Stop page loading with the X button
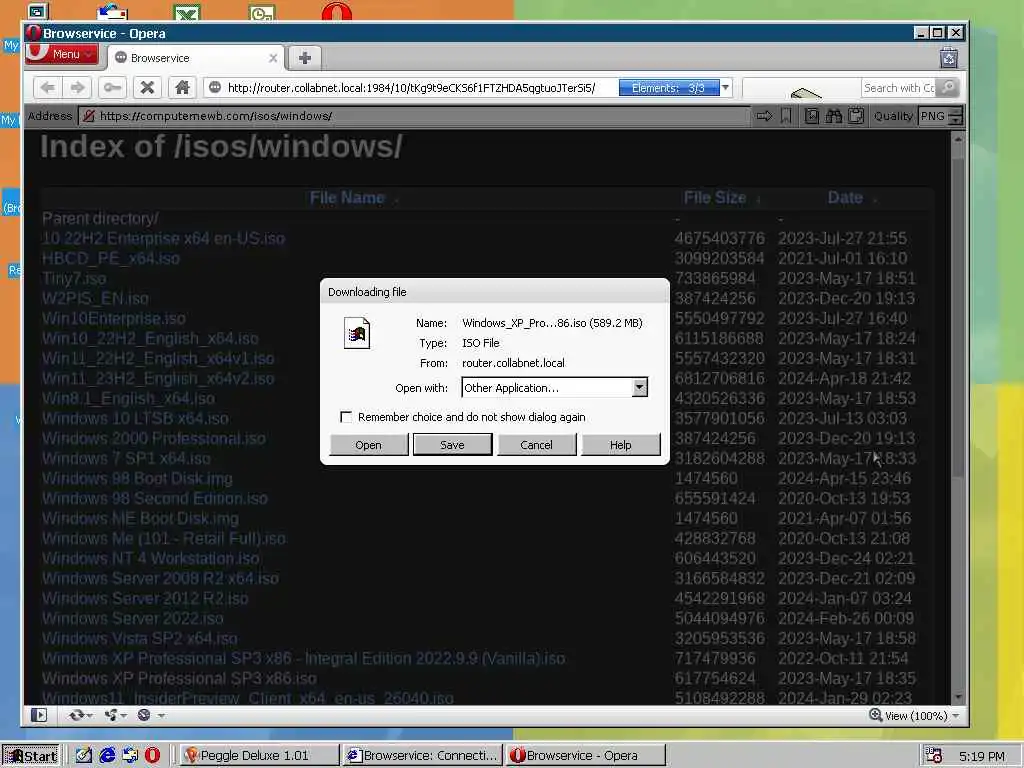 click(x=148, y=88)
